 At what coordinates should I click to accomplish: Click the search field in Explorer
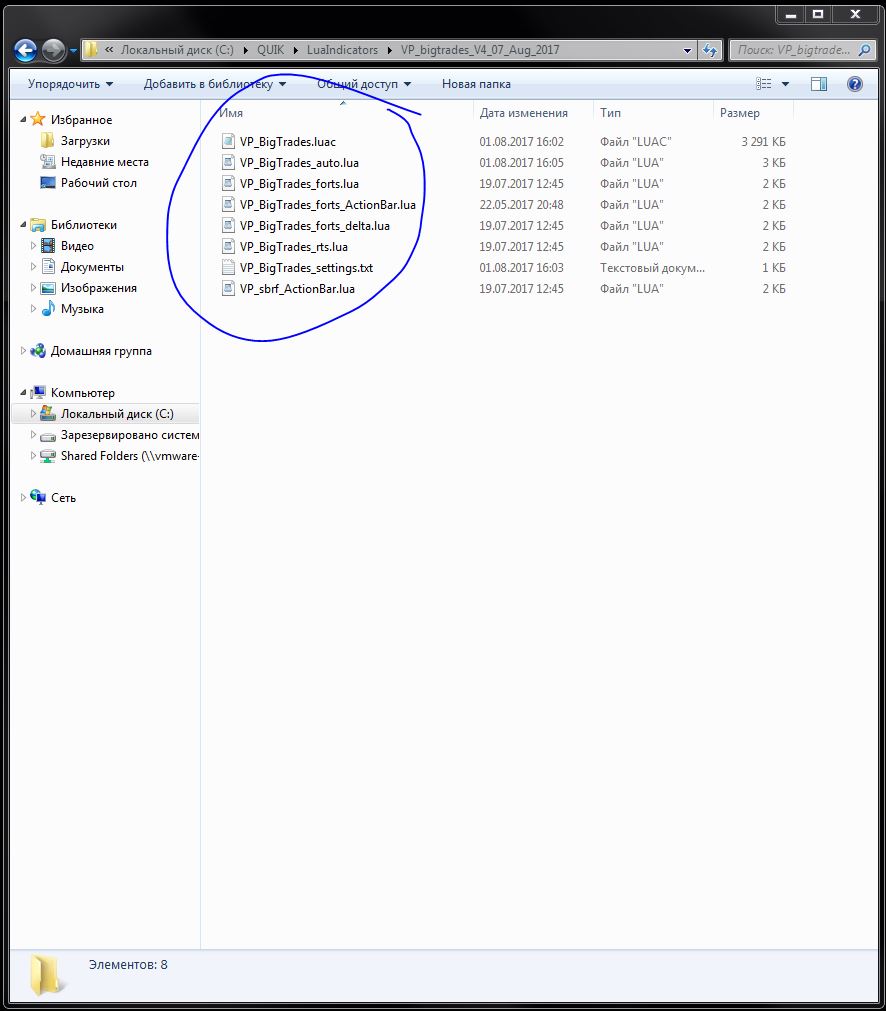pyautogui.click(x=800, y=50)
